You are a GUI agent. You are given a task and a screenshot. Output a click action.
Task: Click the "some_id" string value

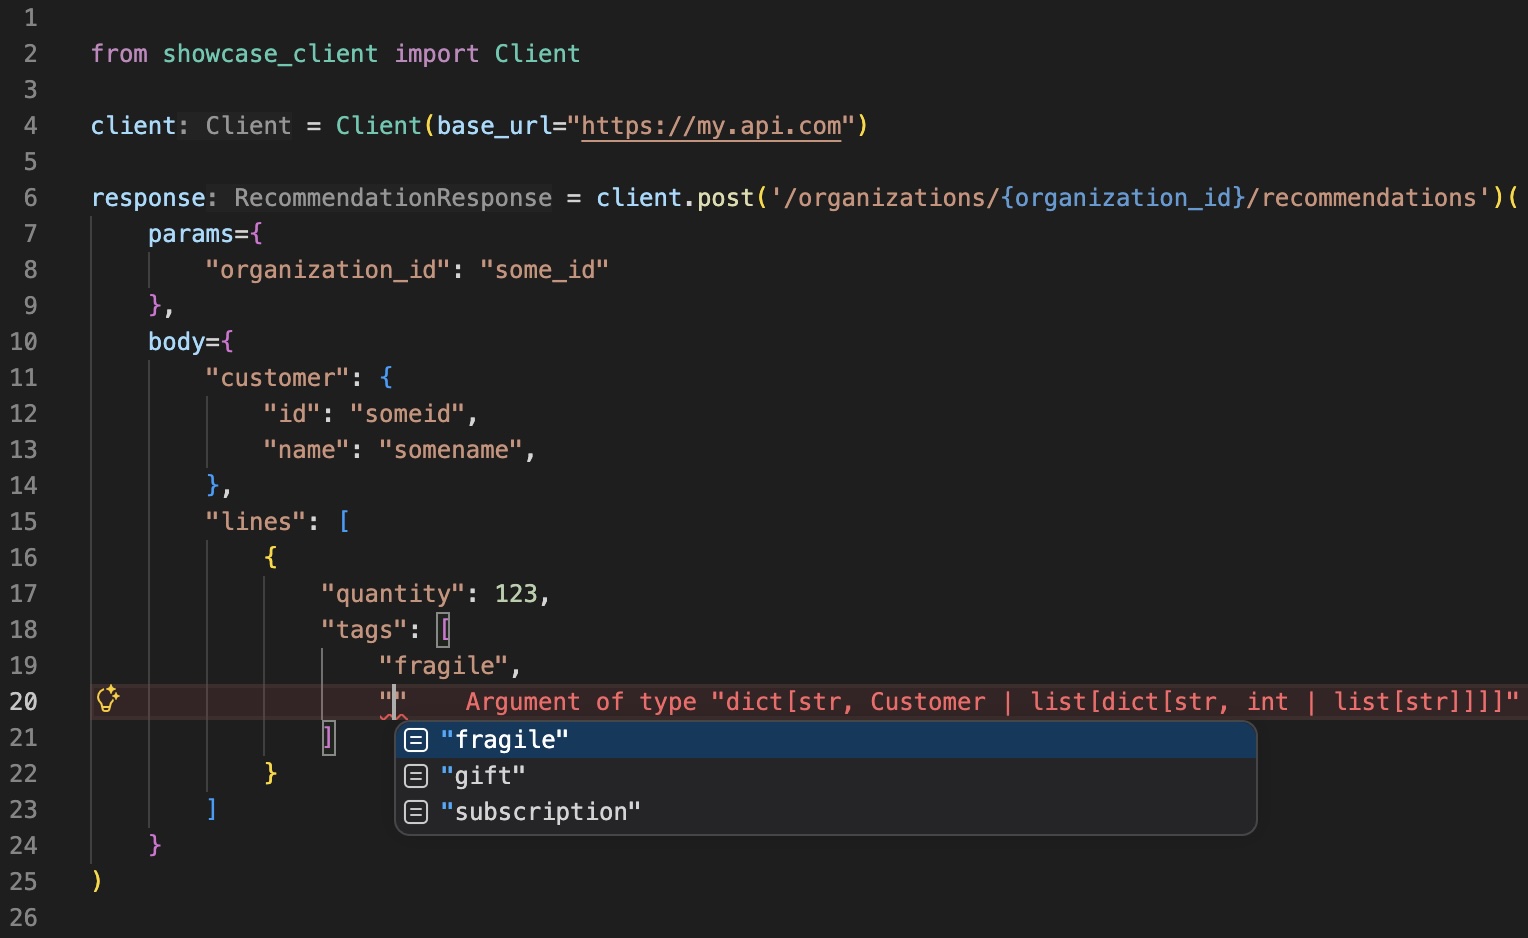point(544,270)
